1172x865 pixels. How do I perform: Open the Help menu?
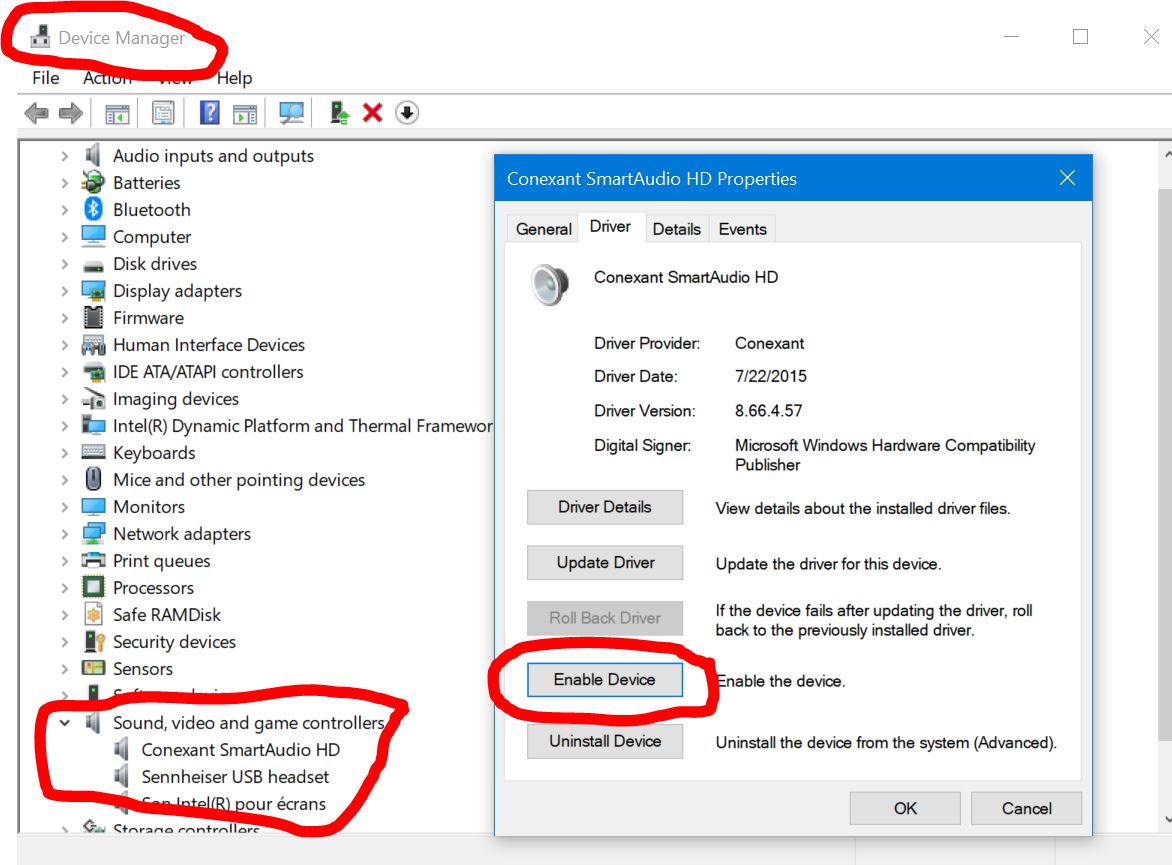(234, 78)
